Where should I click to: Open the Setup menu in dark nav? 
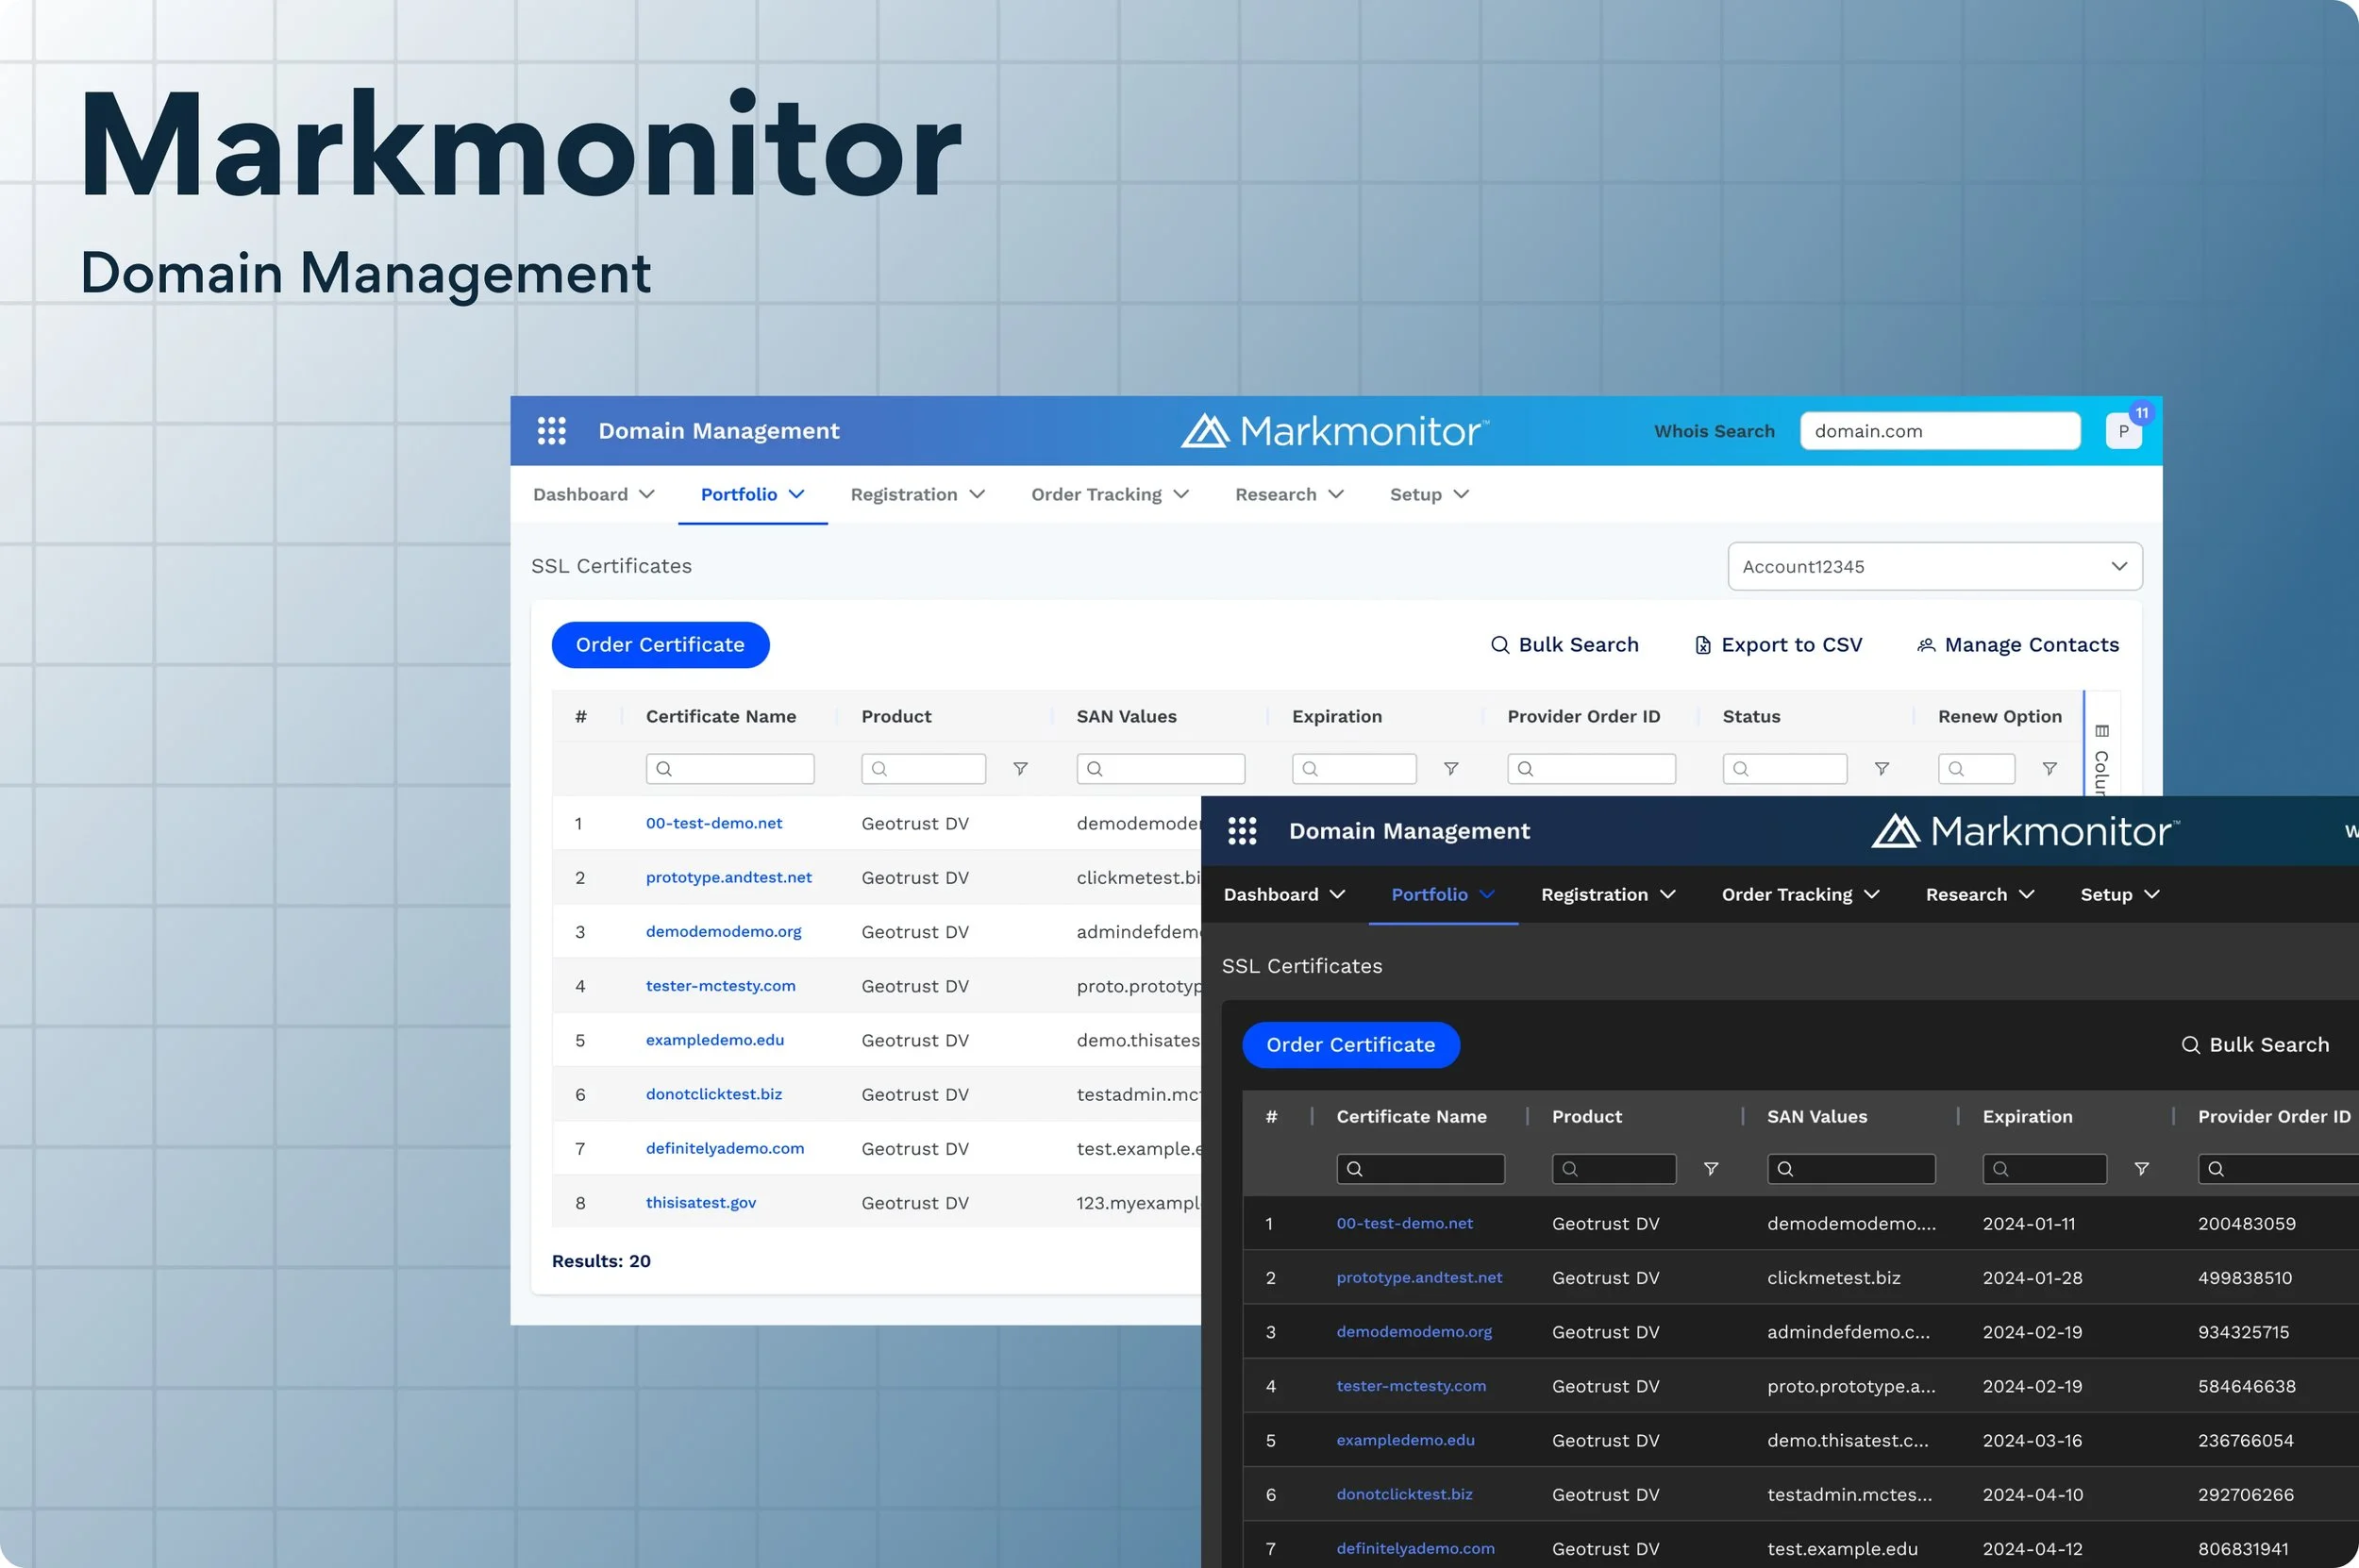pyautogui.click(x=2119, y=895)
